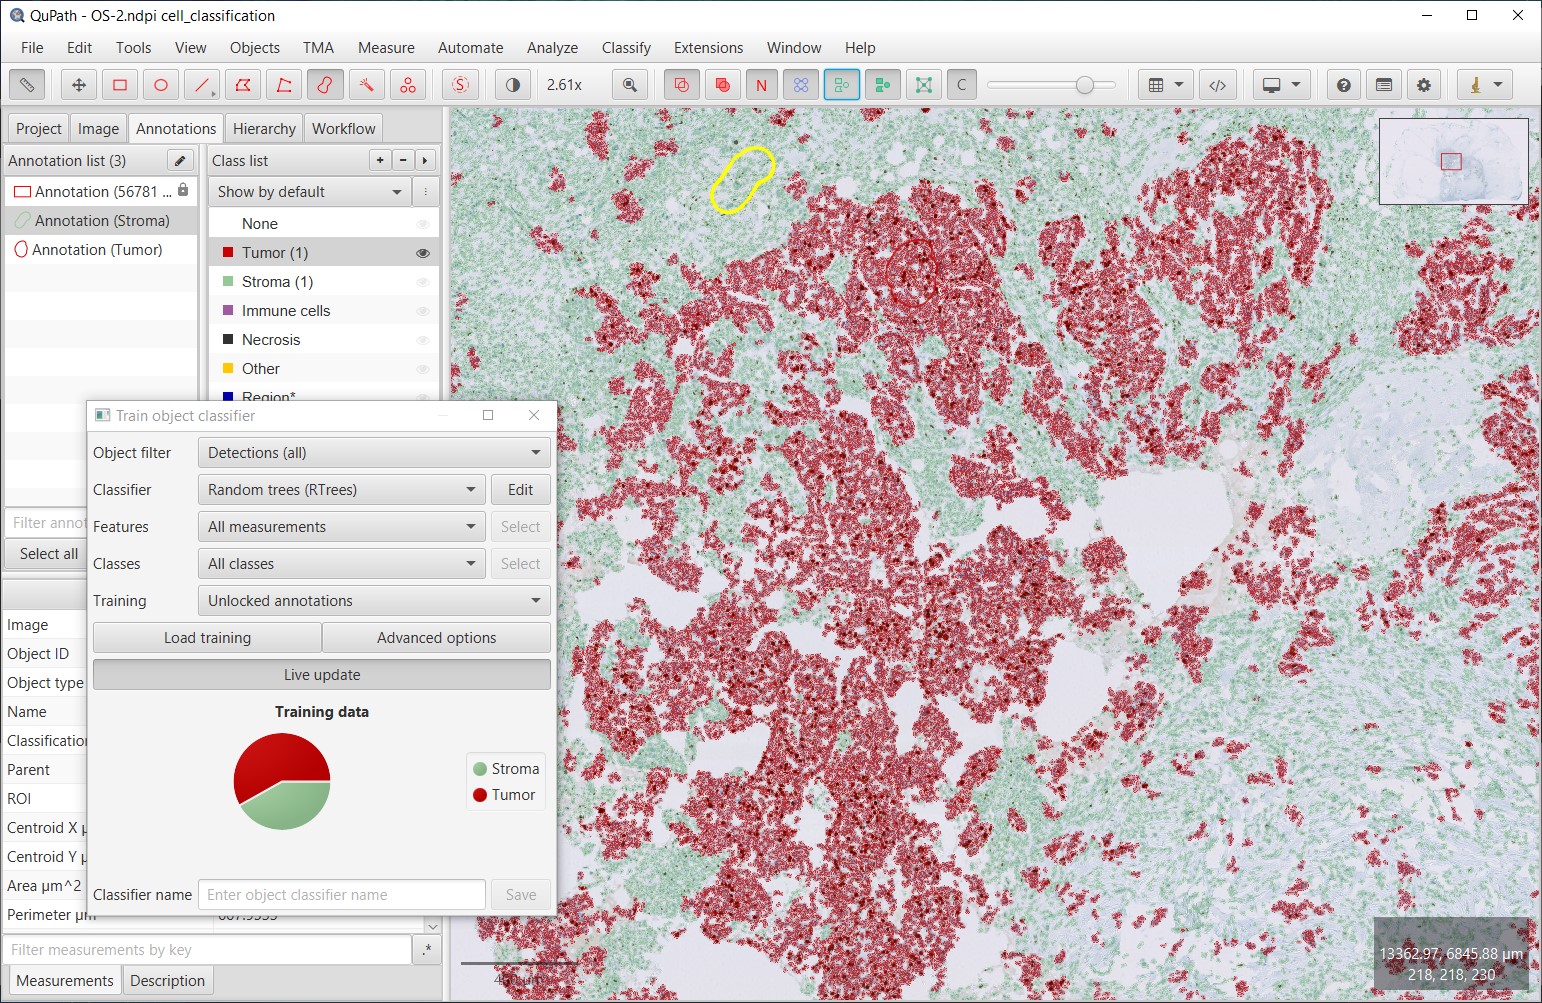Select the Ellipse annotation tool
Viewport: 1542px width, 1003px height.
(x=161, y=85)
